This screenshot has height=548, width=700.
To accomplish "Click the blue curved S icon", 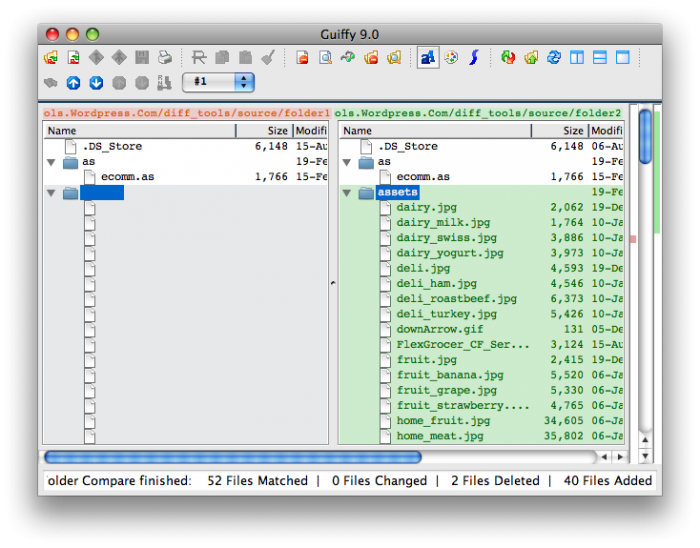I will coord(474,58).
